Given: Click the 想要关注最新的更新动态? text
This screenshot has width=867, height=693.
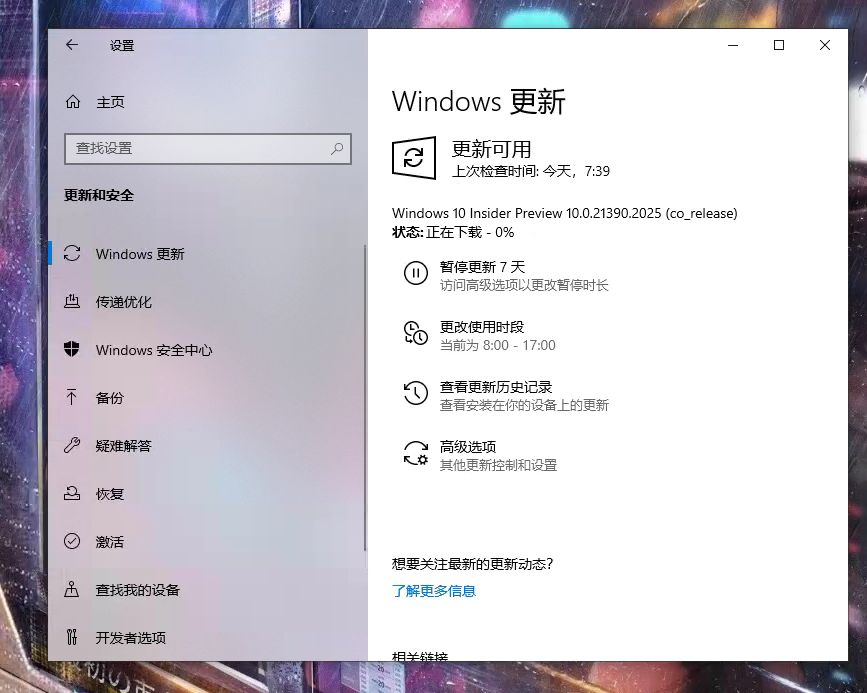Looking at the screenshot, I should click(x=473, y=564).
